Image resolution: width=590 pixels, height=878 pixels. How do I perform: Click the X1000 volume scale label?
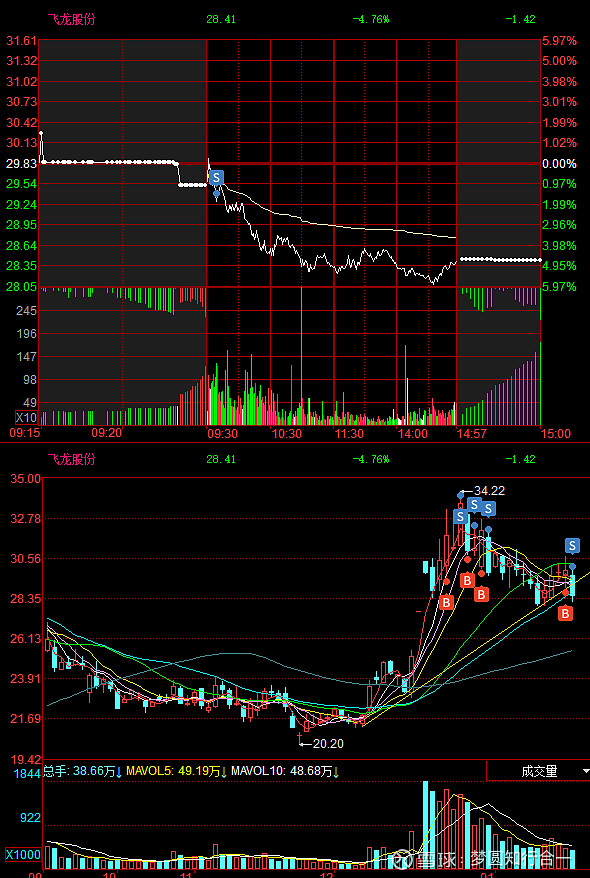[23, 855]
